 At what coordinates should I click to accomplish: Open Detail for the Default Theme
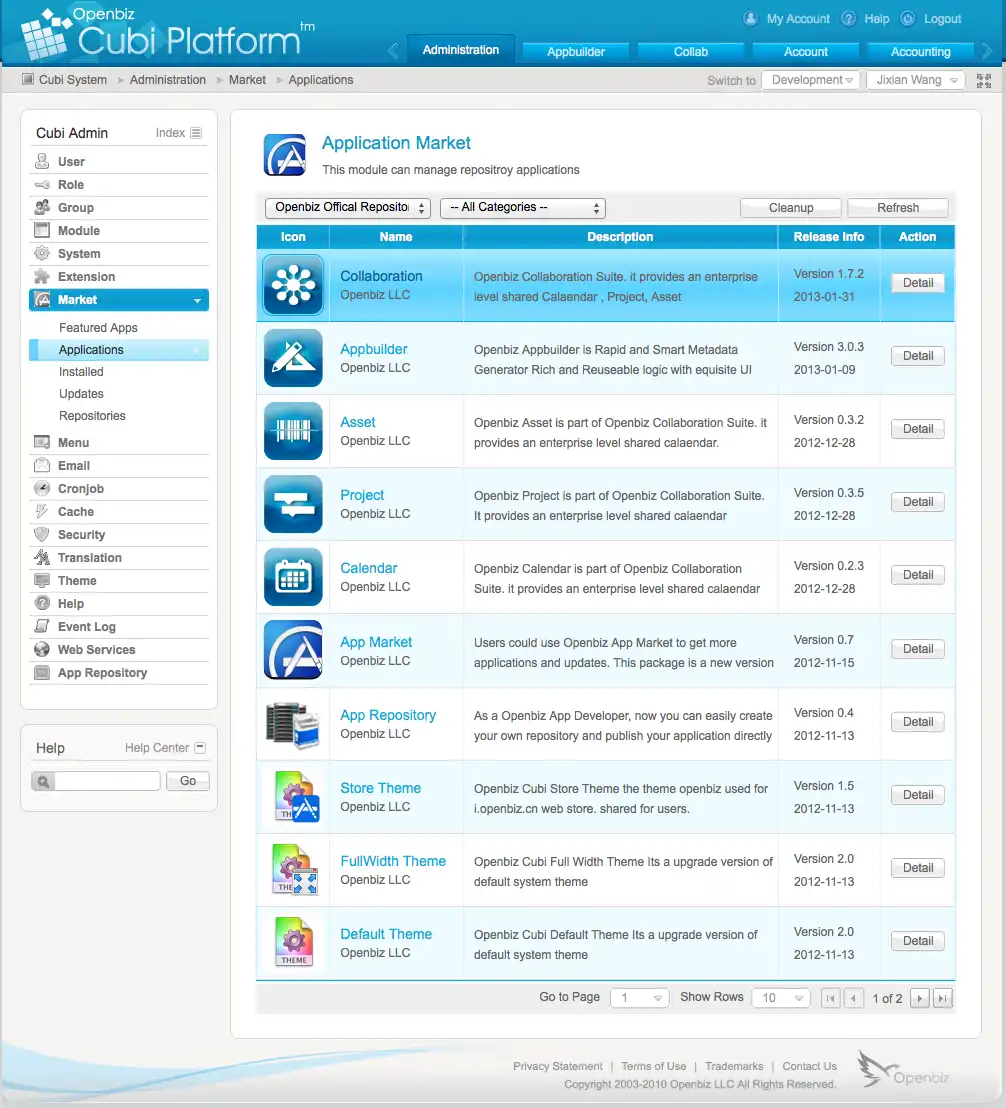point(918,941)
